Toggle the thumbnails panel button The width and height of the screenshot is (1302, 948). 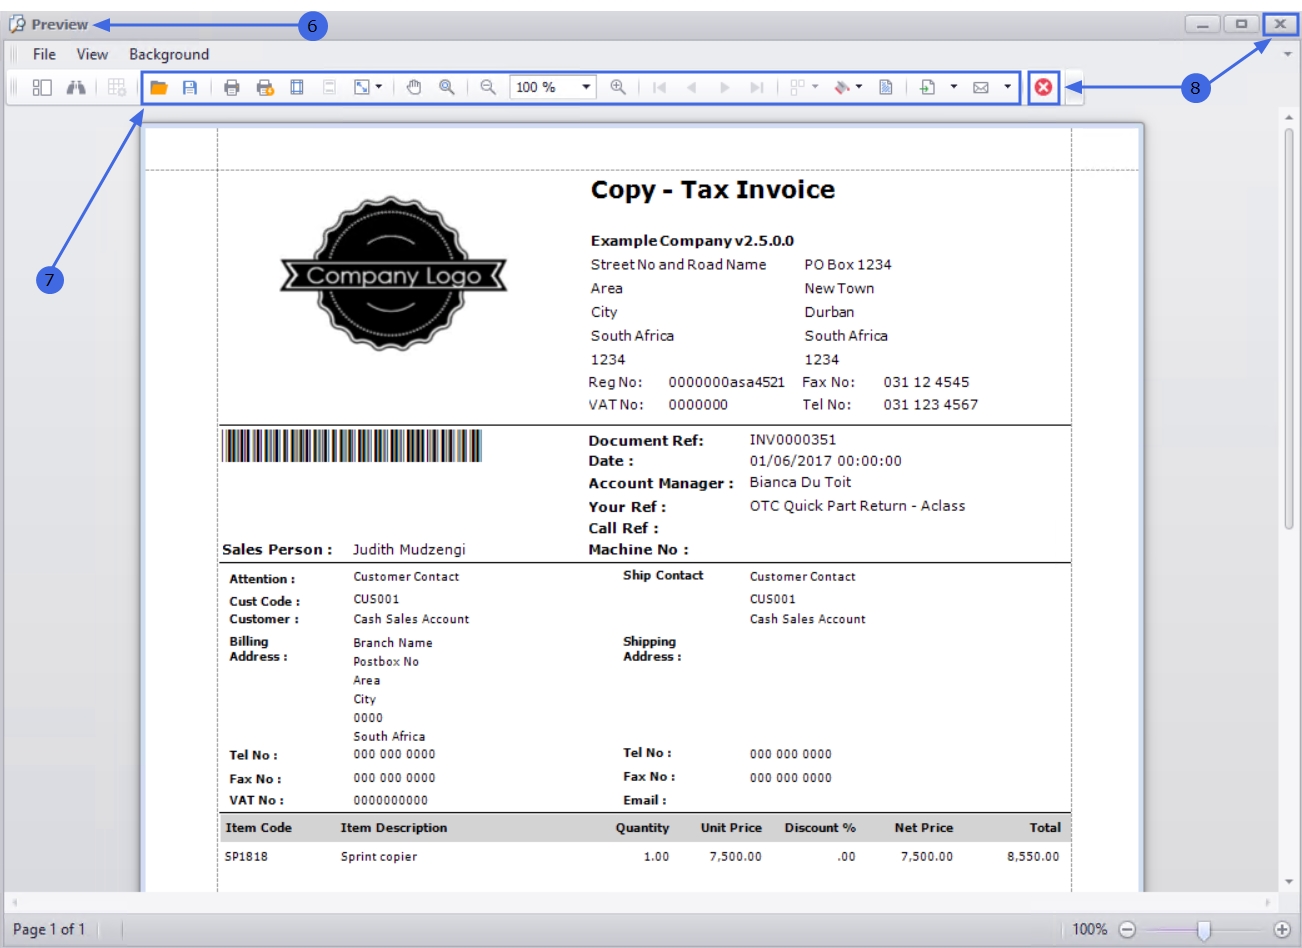[x=42, y=88]
